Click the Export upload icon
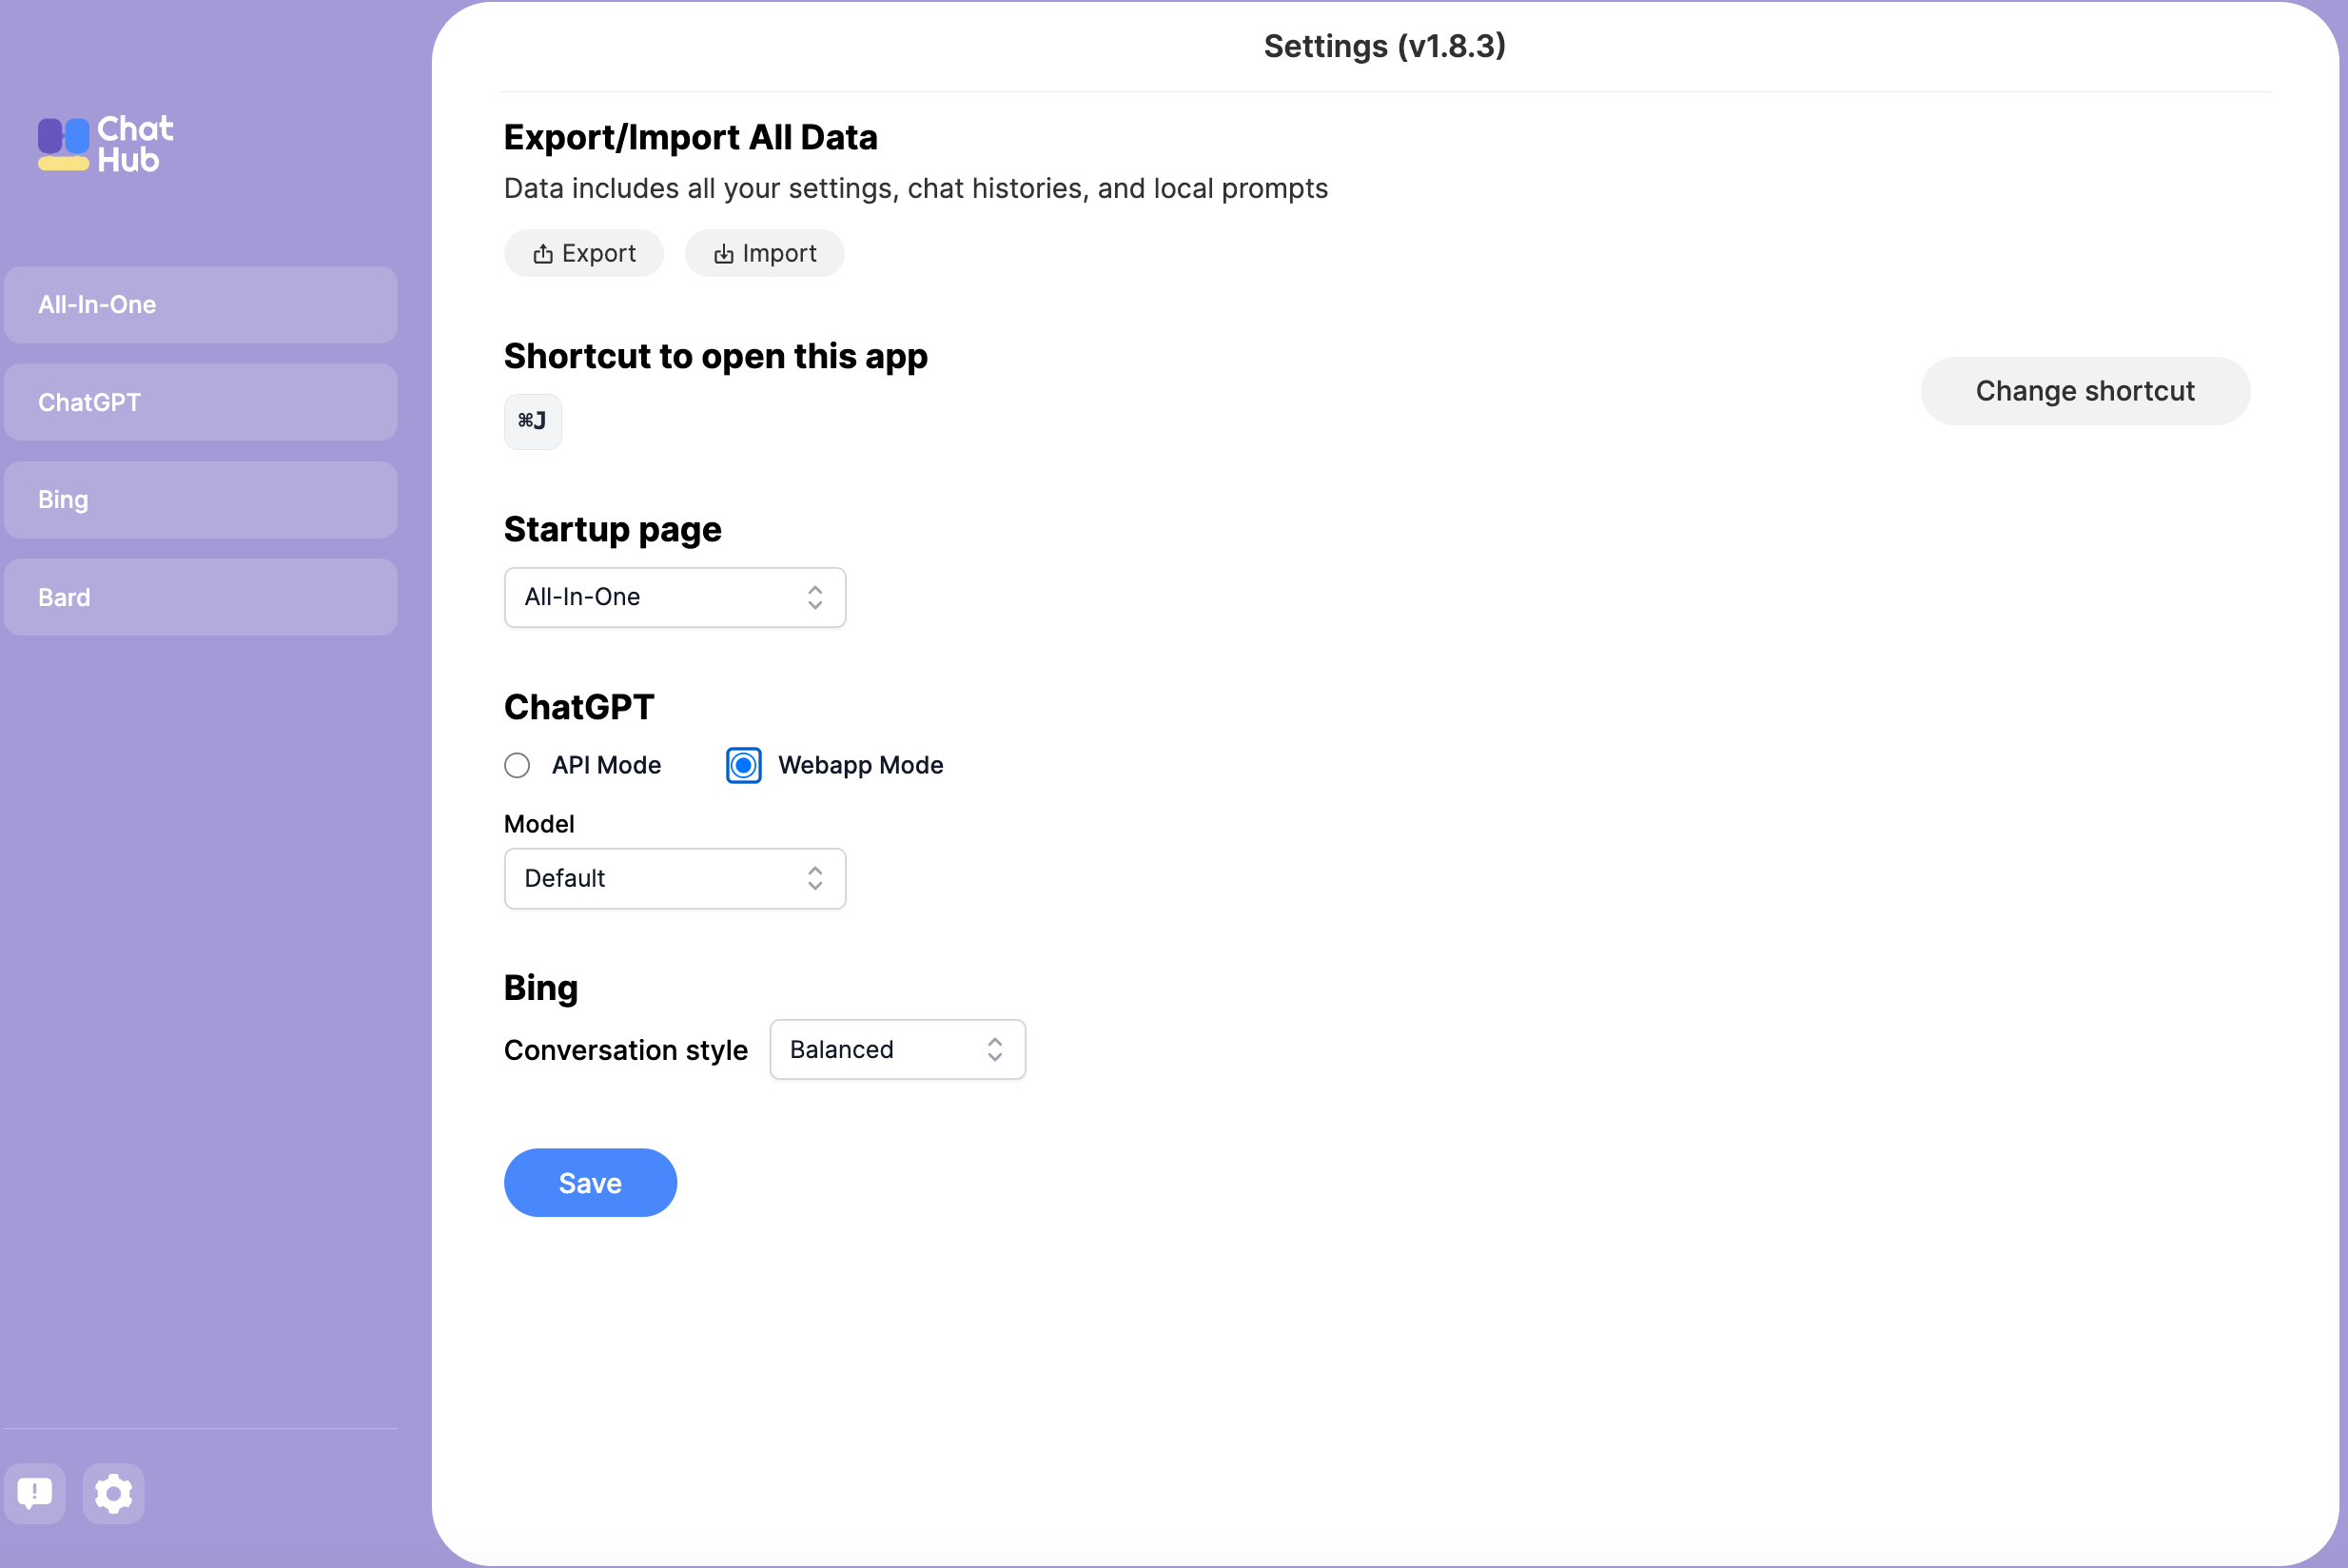 (x=543, y=254)
